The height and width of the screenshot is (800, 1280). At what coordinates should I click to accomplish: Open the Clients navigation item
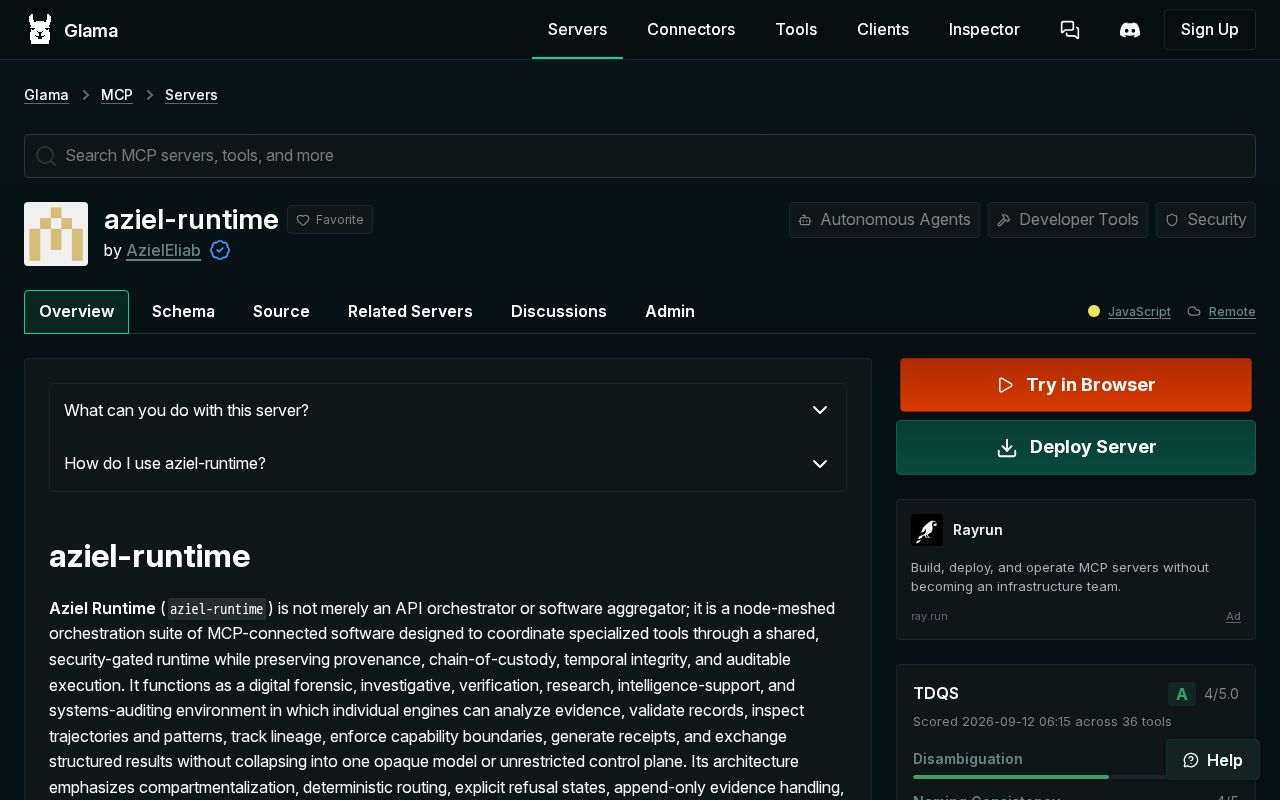[x=883, y=30]
